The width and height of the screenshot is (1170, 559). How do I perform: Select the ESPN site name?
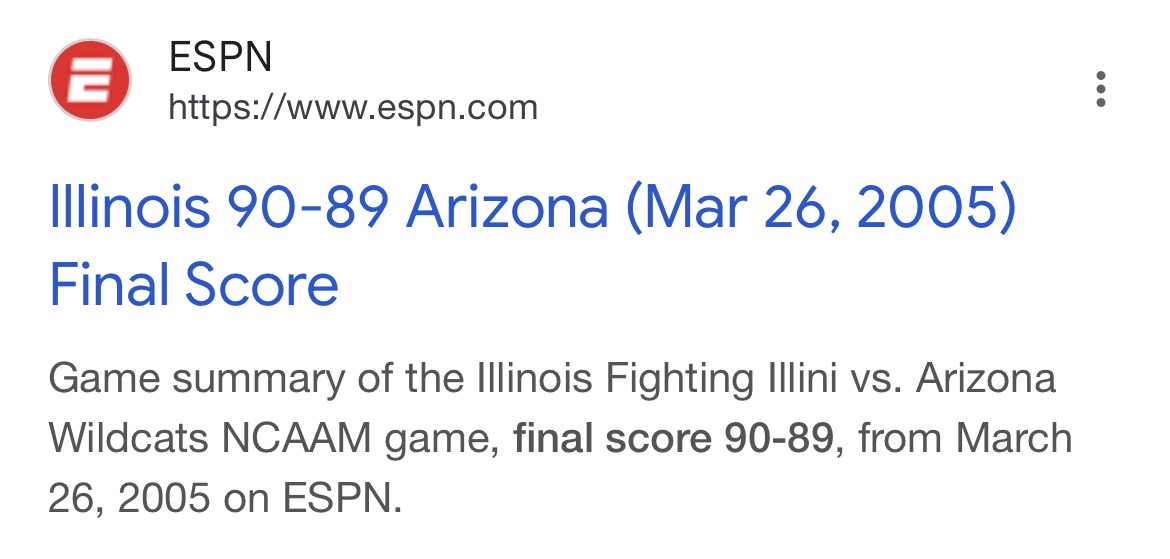pos(220,58)
